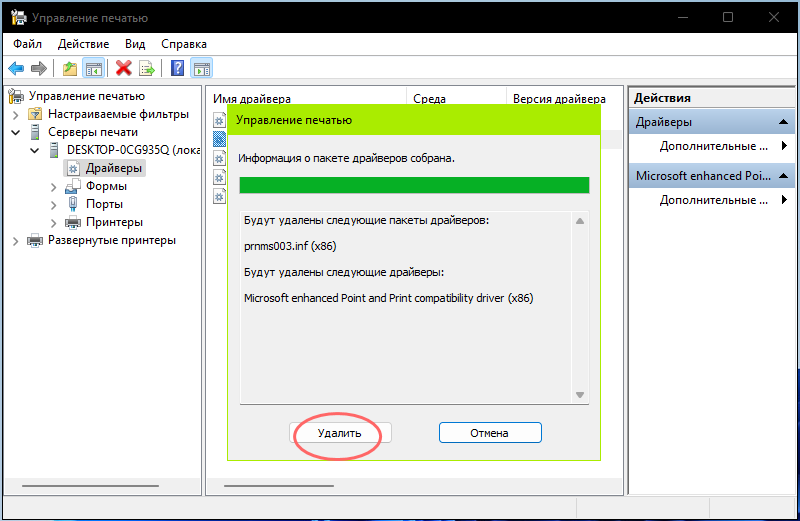Click the Формы tree icon
This screenshot has height=521, width=800.
[73, 186]
